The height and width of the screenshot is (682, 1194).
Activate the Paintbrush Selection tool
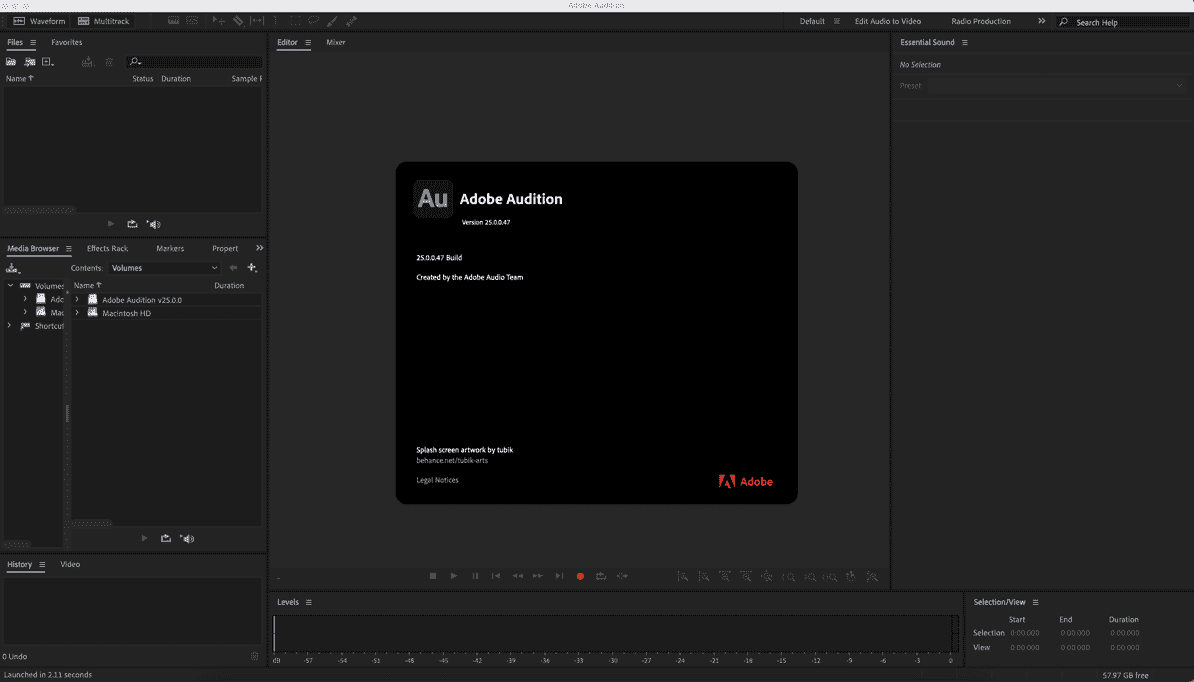click(332, 21)
